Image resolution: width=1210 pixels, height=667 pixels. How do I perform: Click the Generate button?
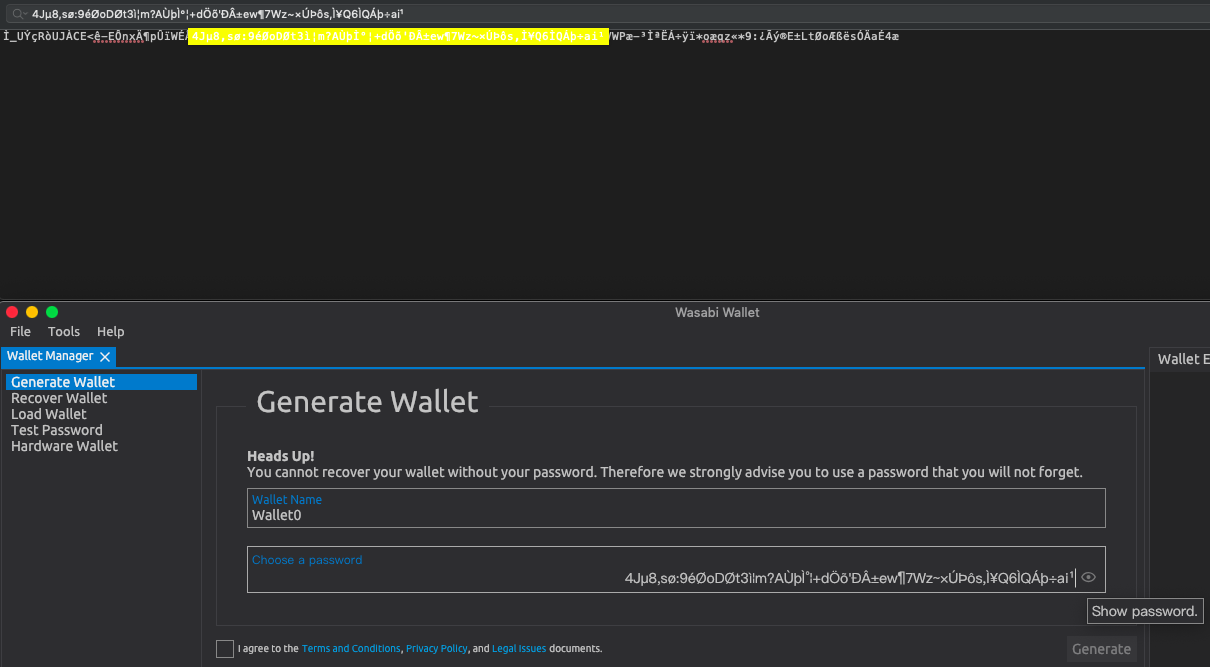pos(1101,649)
